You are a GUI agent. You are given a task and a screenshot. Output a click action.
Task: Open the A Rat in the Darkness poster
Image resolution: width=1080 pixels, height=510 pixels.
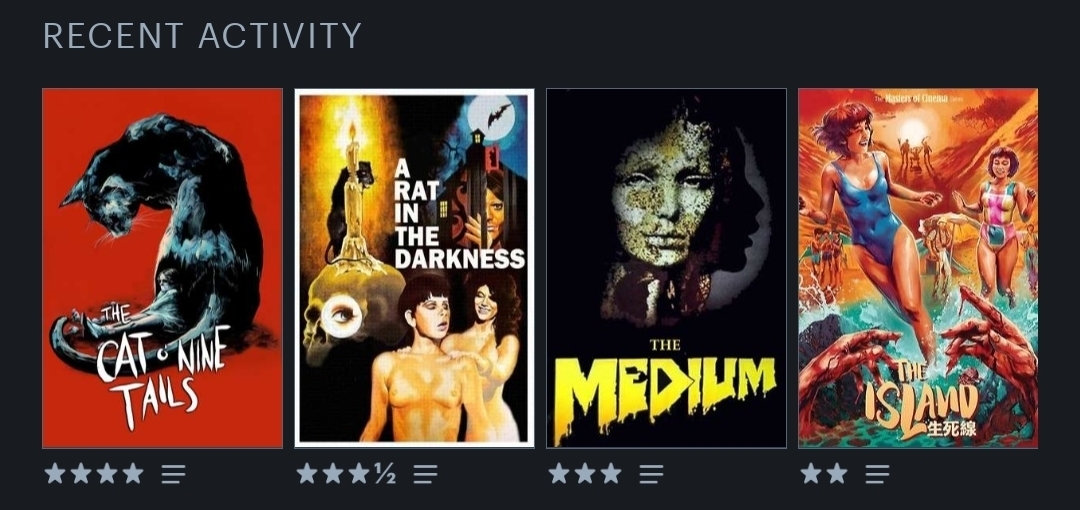414,268
